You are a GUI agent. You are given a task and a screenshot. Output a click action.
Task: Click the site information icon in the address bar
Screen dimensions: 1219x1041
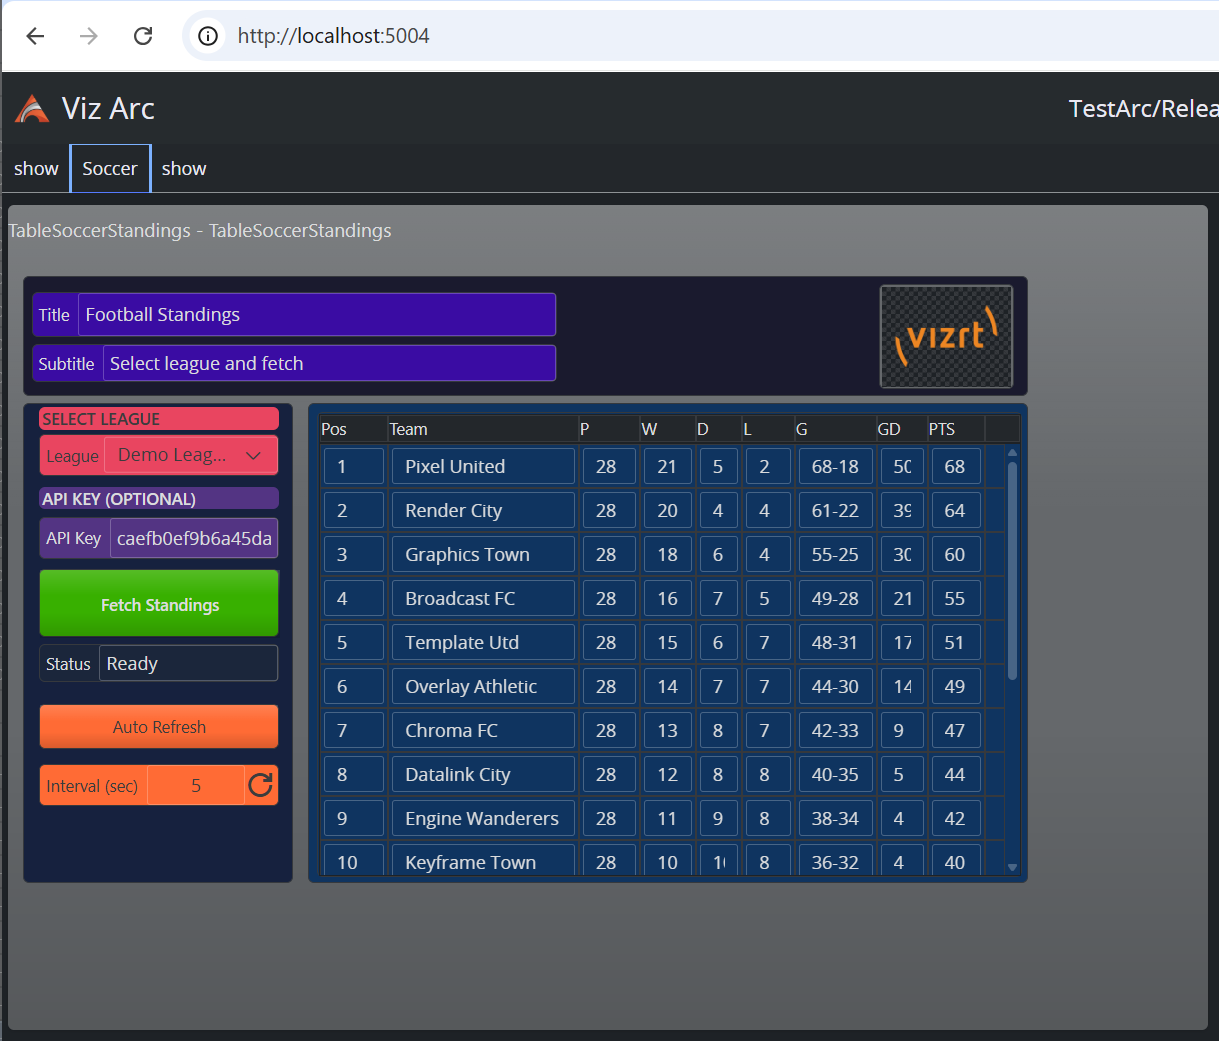[x=208, y=36]
